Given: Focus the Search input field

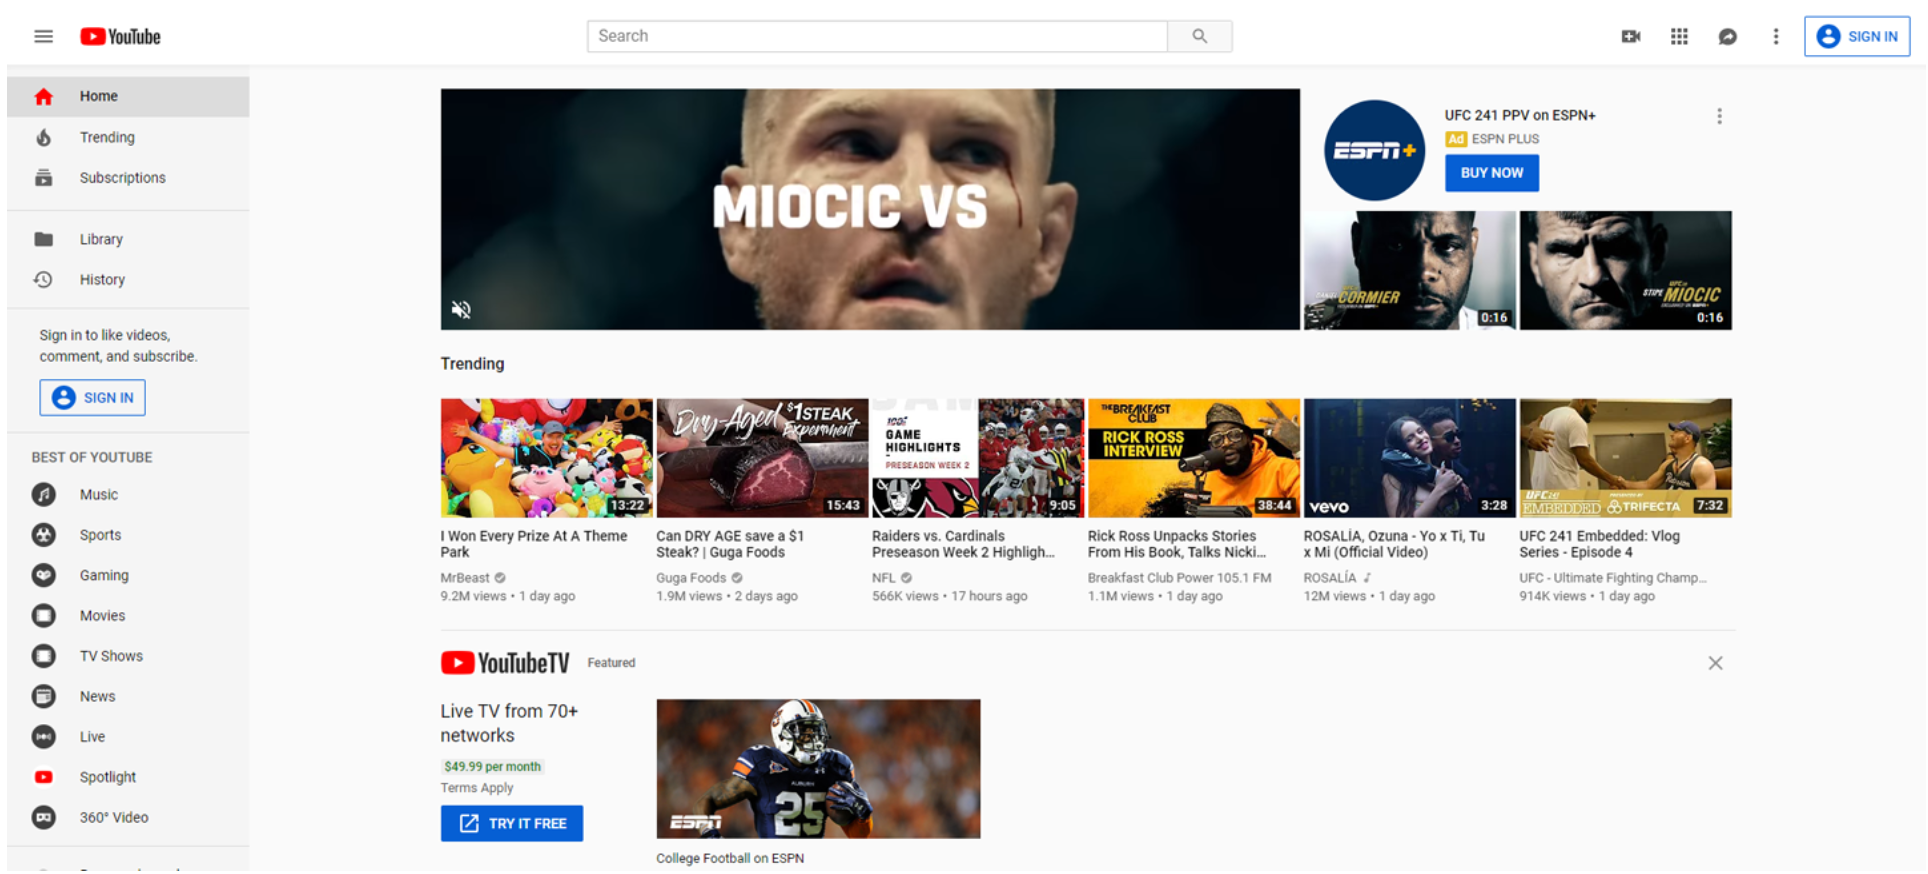Looking at the screenshot, I should [877, 36].
